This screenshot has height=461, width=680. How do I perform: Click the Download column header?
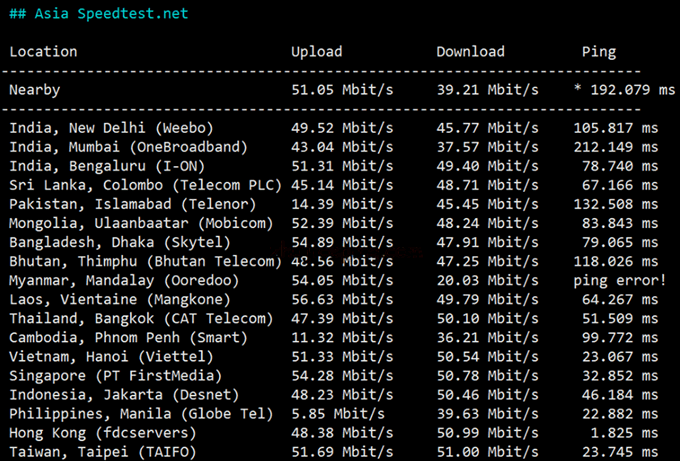(470, 52)
